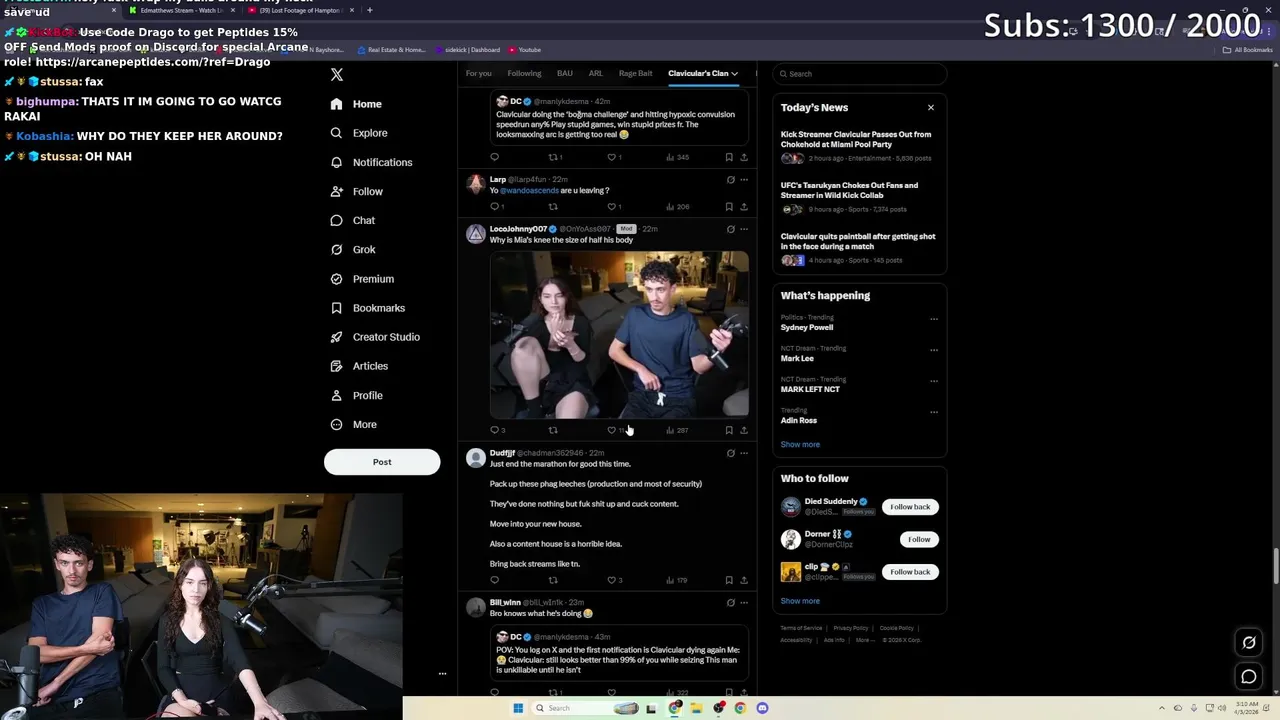Bookmark LocoJohnny007 post
Image resolution: width=1280 pixels, height=720 pixels.
pos(729,430)
